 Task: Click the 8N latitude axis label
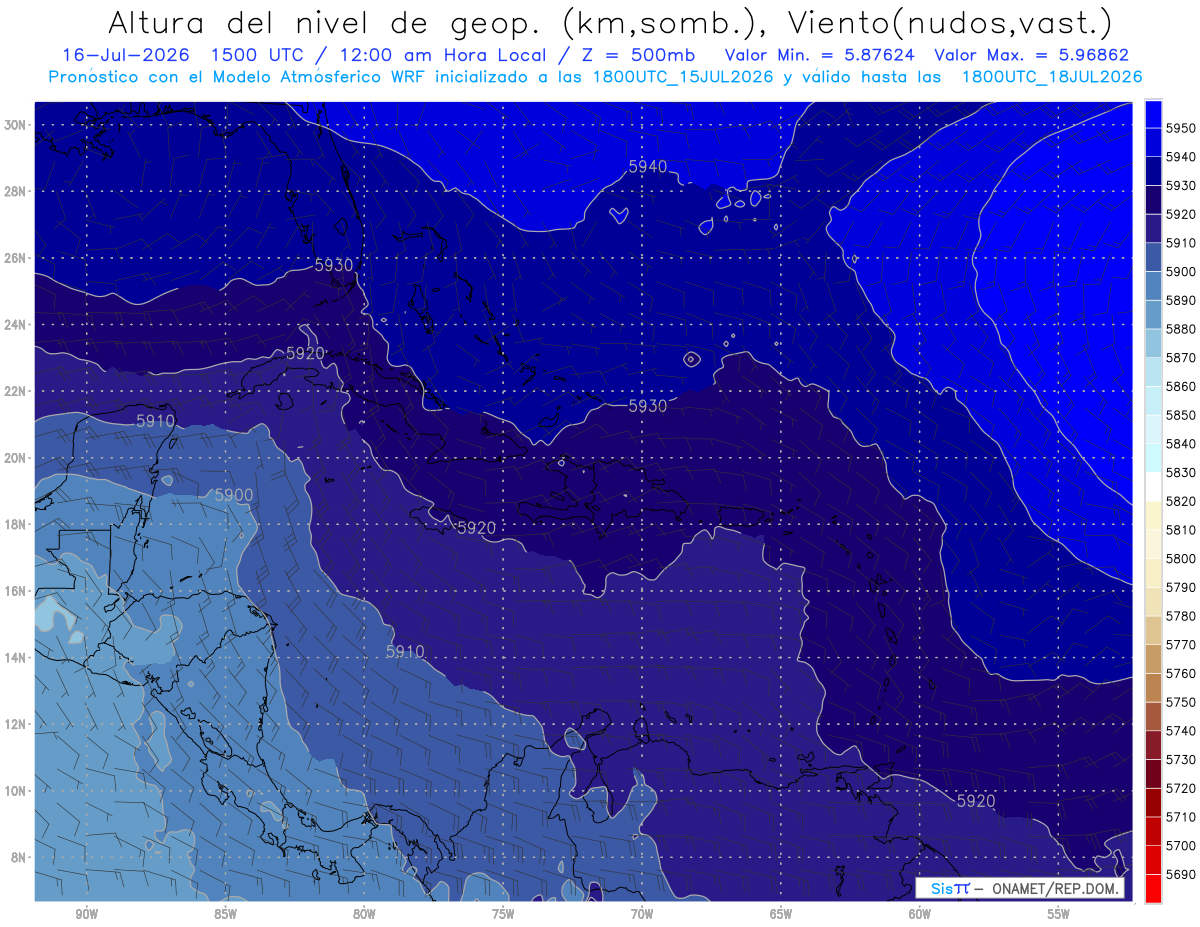coord(19,857)
